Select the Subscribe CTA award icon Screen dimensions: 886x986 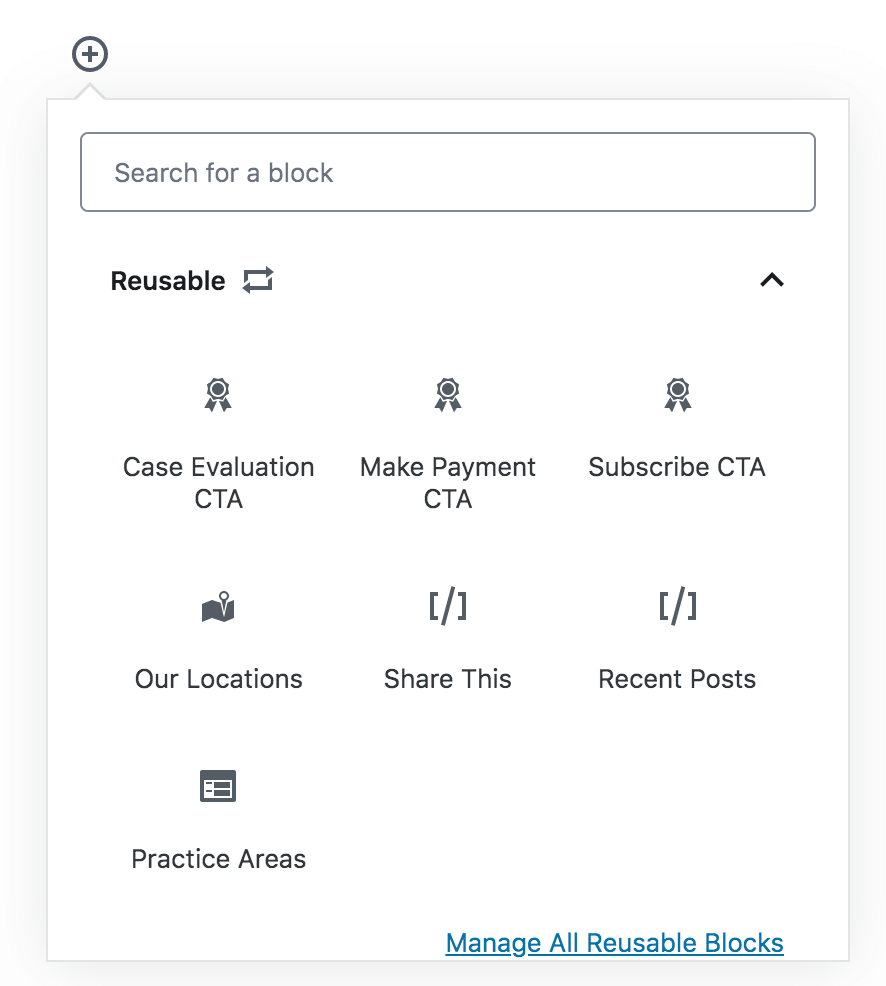[678, 395]
